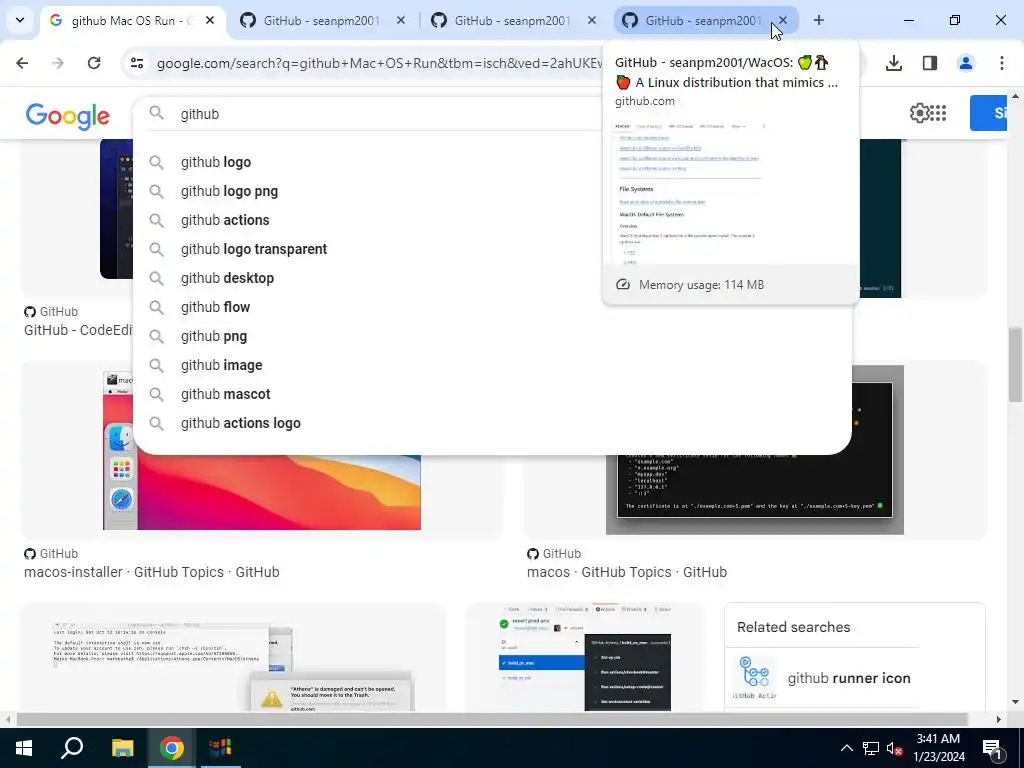Viewport: 1024px width, 768px height.
Task: Show hidden system tray icons
Action: pos(846,748)
